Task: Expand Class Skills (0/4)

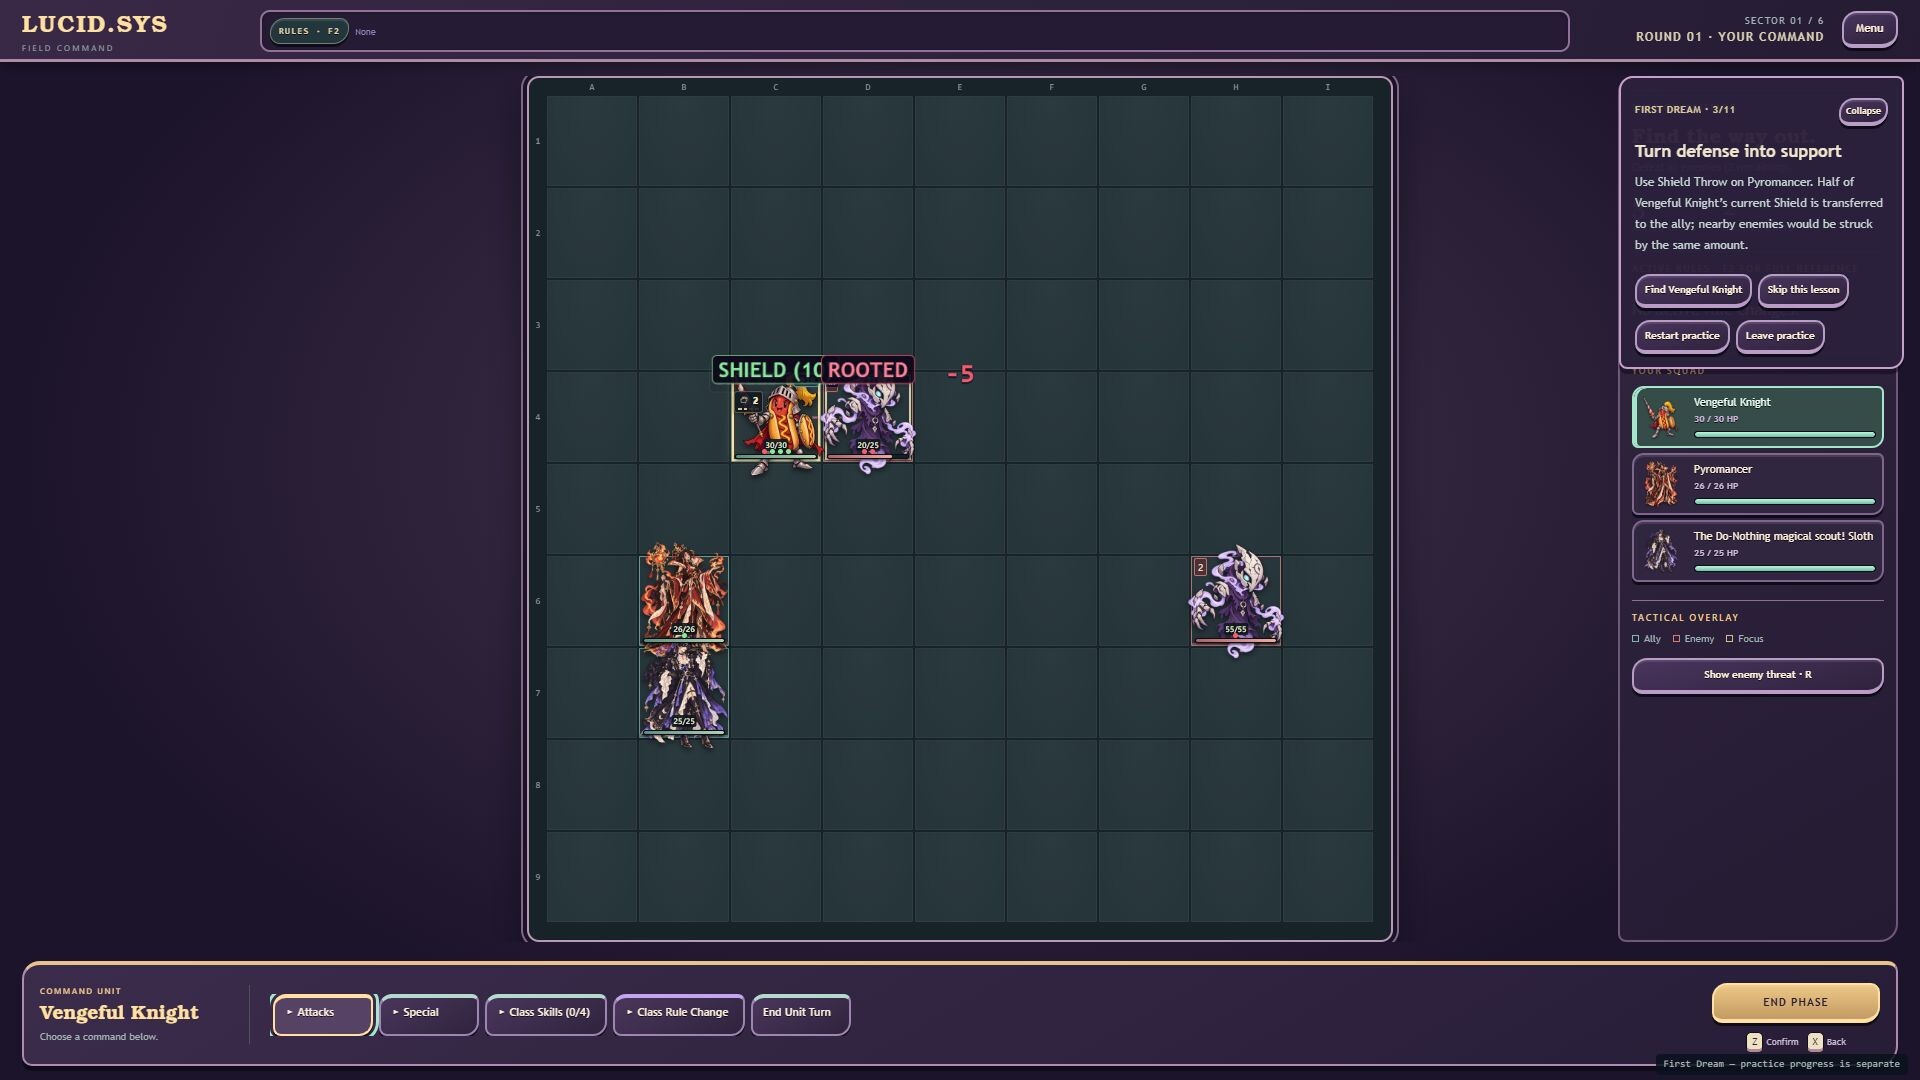Action: [x=545, y=1014]
